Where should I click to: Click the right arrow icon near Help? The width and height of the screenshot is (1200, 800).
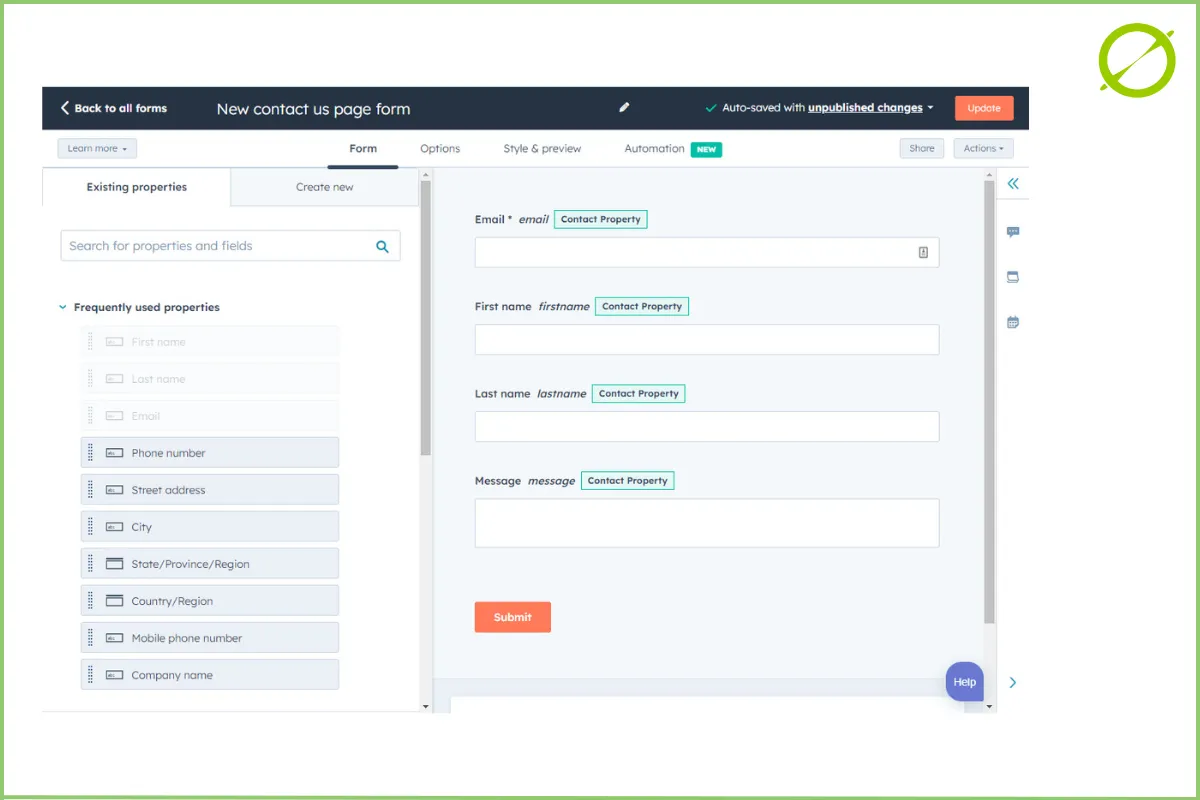pos(1013,682)
